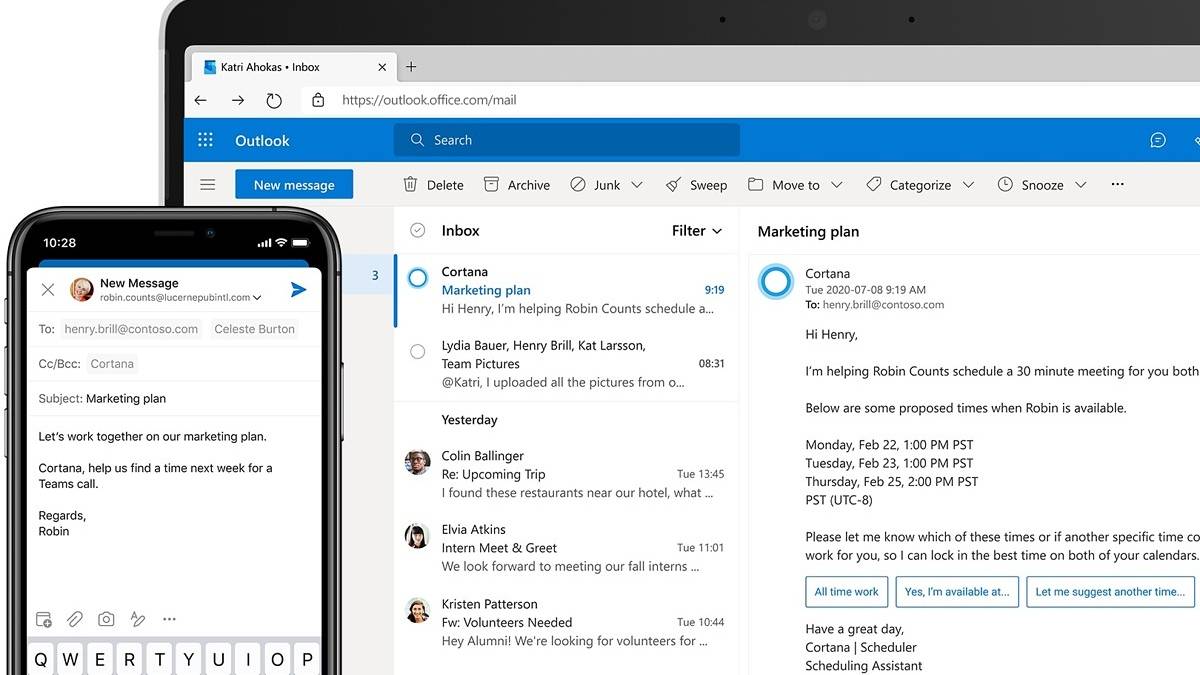
Task: Click the All time work button
Action: coord(846,592)
